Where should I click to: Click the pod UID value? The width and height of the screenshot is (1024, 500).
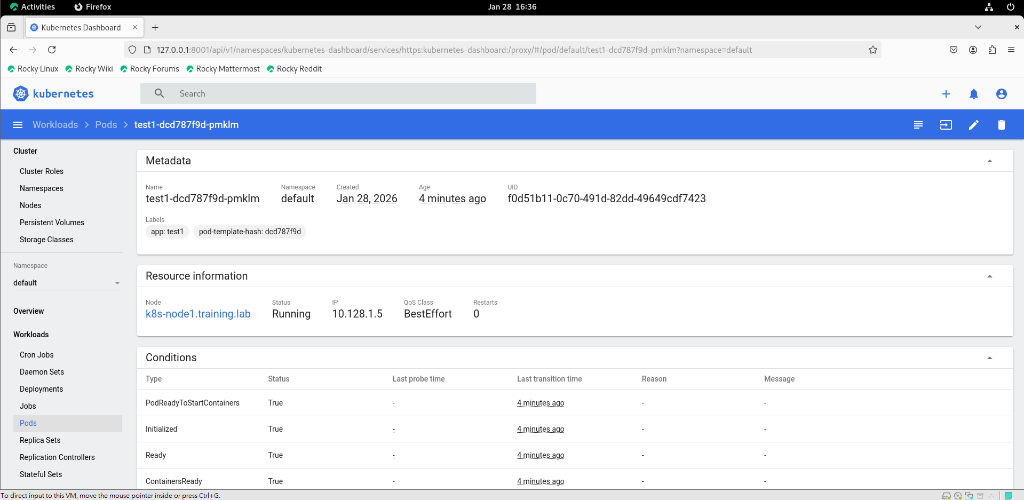pos(606,198)
